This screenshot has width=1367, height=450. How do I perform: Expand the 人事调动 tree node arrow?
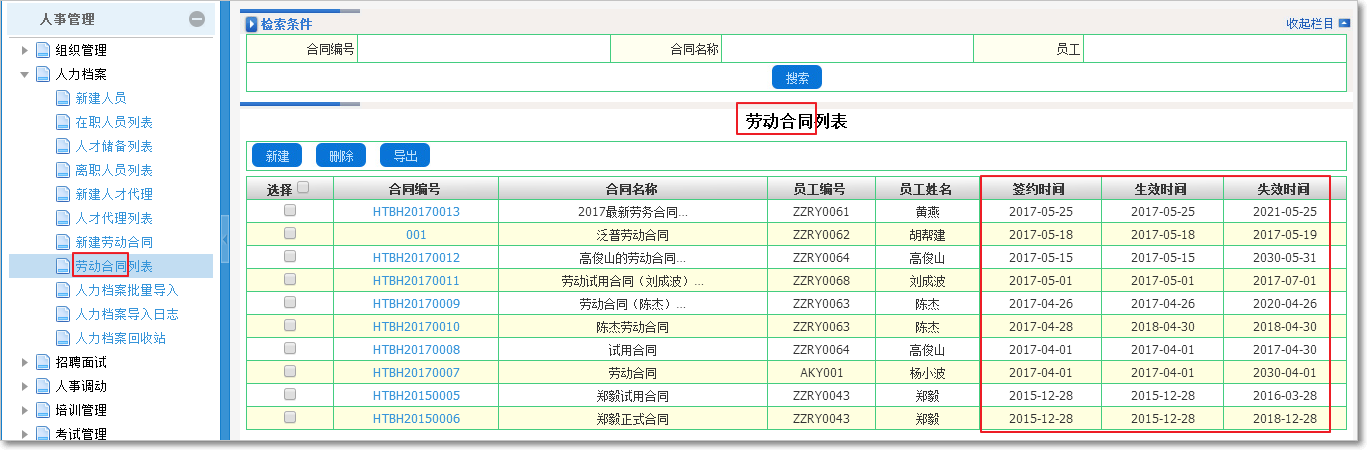25,386
